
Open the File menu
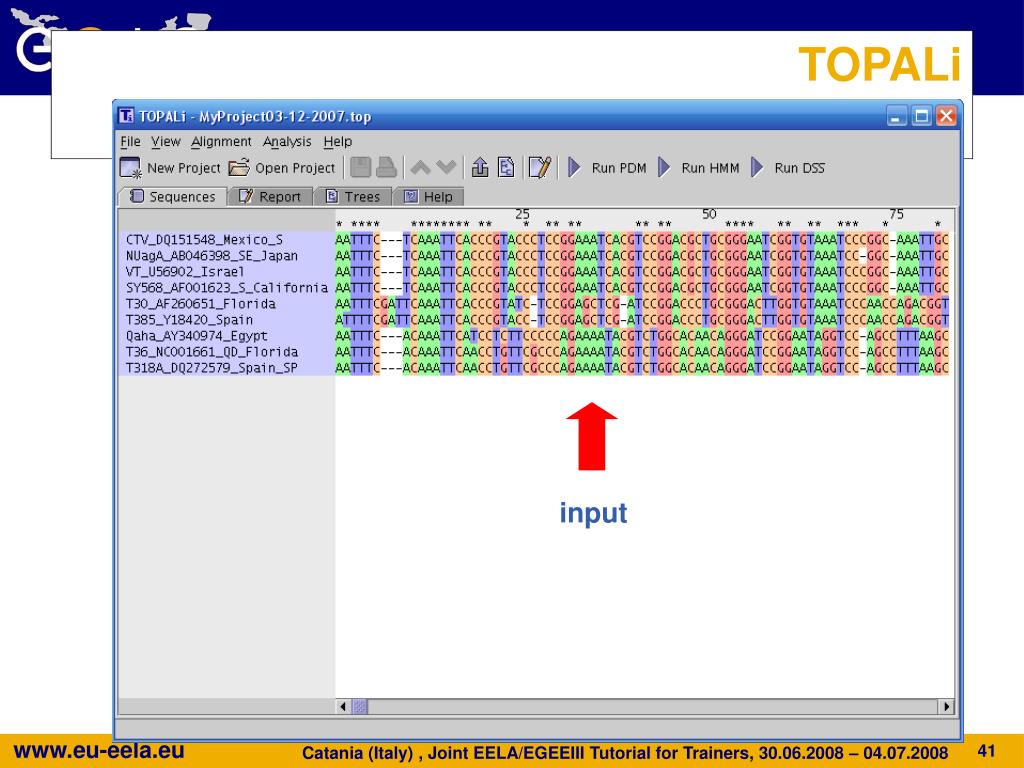coord(130,142)
